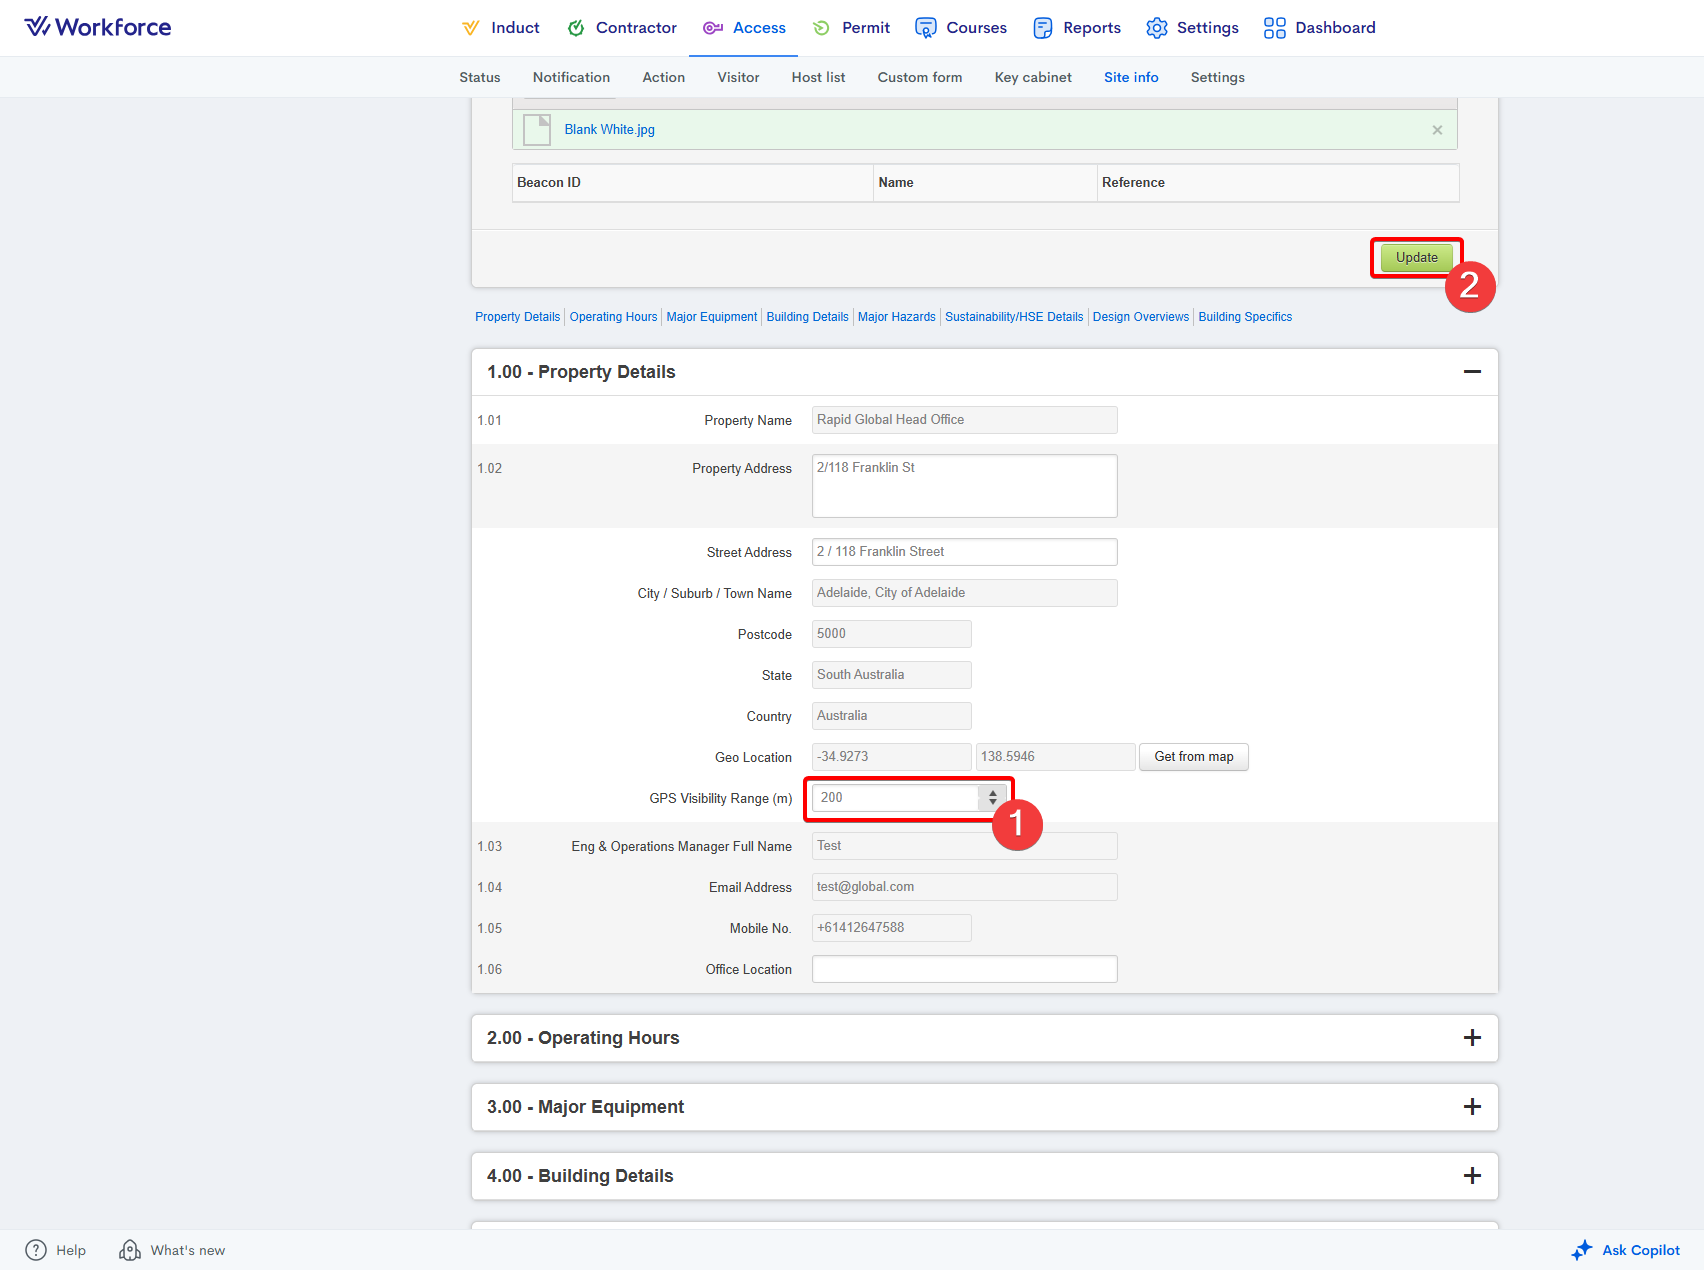Collapse the 1.00 Property Details section
This screenshot has height=1270, width=1704.
click(x=1472, y=372)
